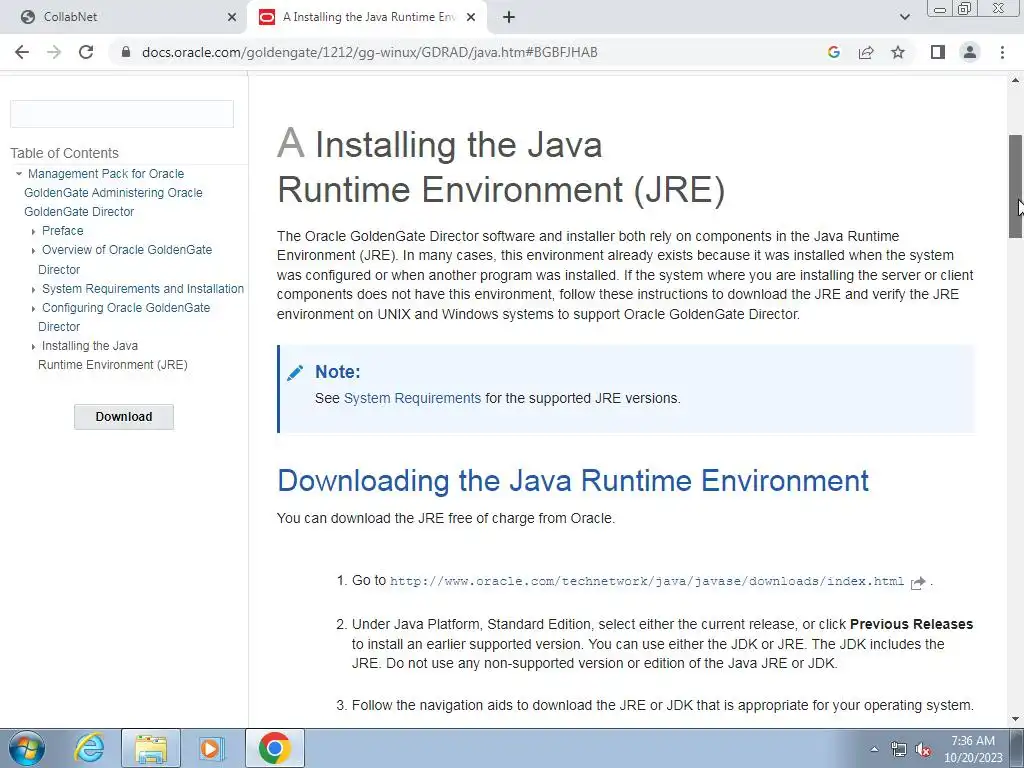The height and width of the screenshot is (768, 1024).
Task: Share this page via share icon
Action: 866,52
